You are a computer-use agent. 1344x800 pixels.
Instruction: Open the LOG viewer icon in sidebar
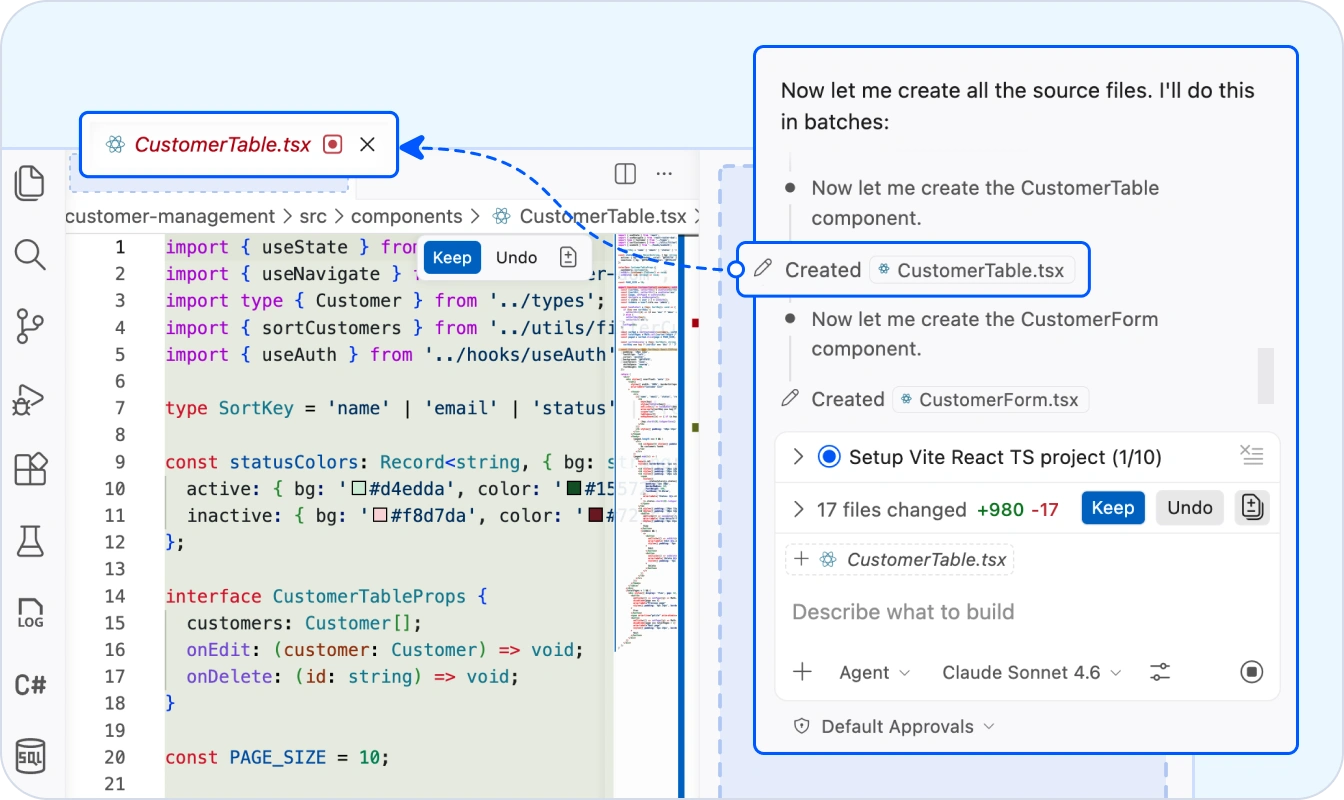click(x=31, y=613)
